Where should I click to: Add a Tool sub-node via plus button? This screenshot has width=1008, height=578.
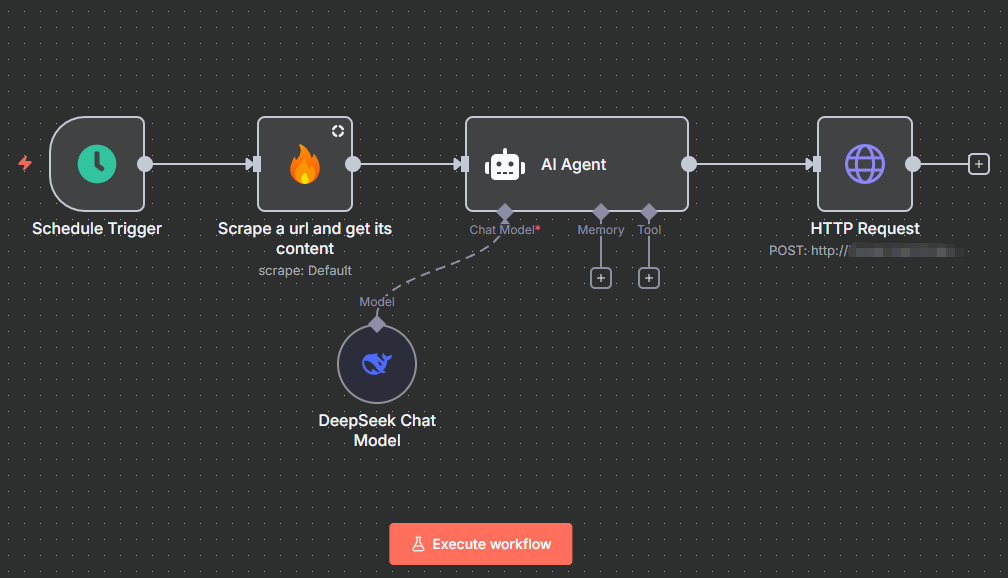coord(649,278)
